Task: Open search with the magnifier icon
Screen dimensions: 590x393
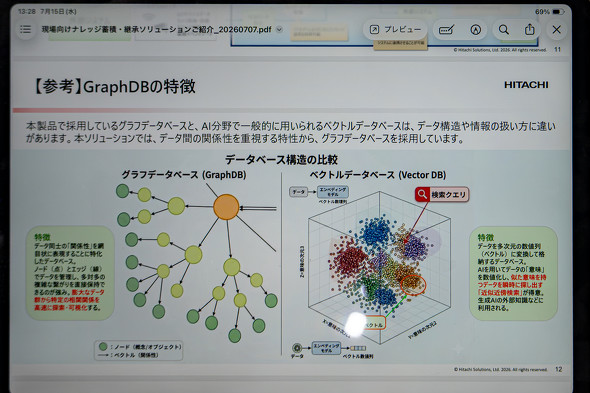Action: click(504, 29)
